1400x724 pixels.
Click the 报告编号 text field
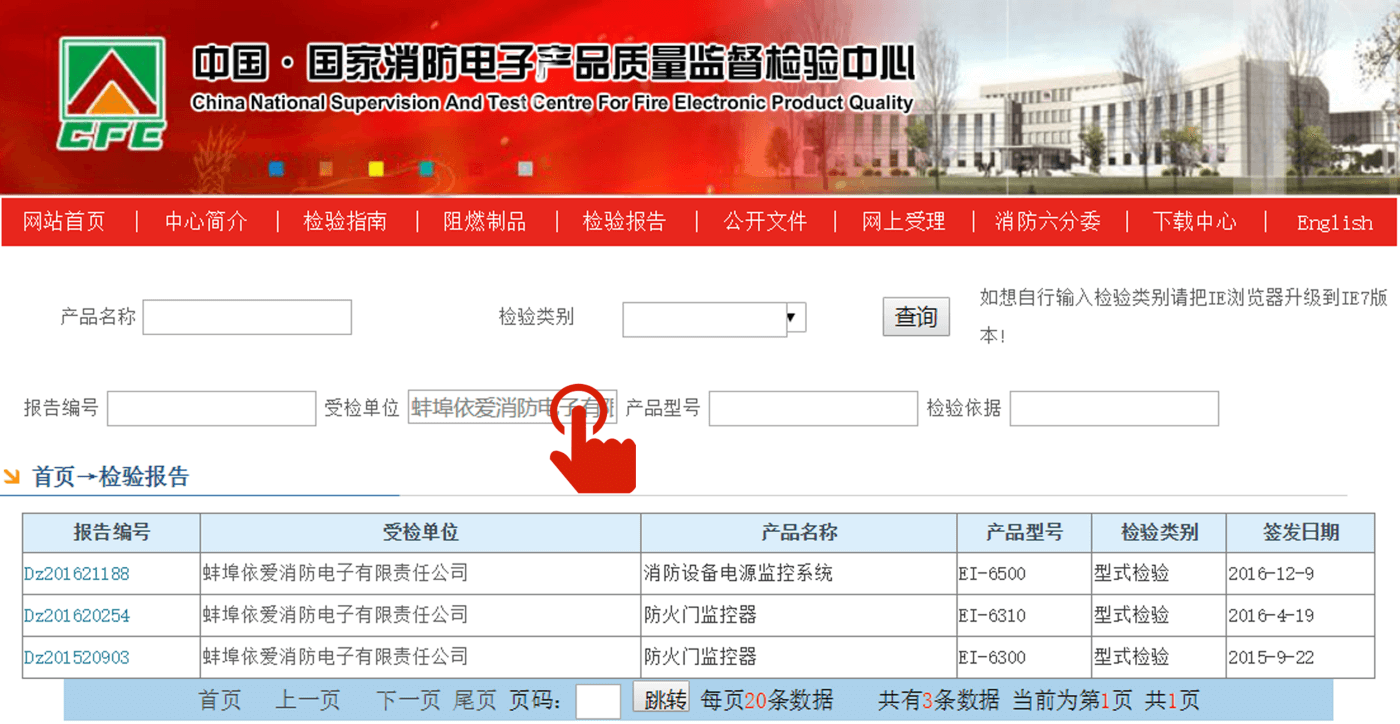(x=211, y=408)
